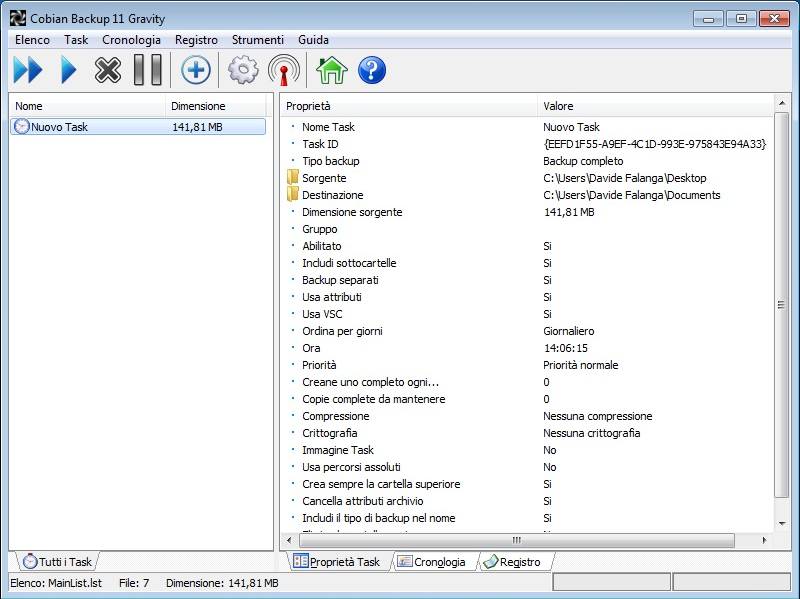The image size is (800, 599).
Task: Abort the backup with X icon
Action: click(108, 70)
